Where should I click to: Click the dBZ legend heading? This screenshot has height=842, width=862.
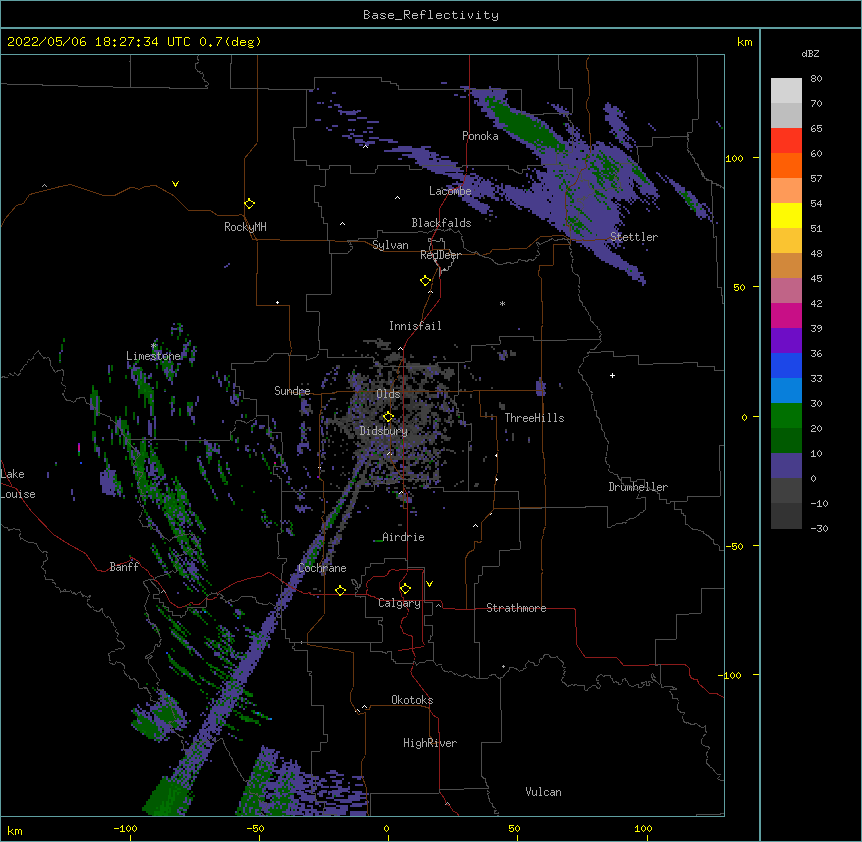810,54
